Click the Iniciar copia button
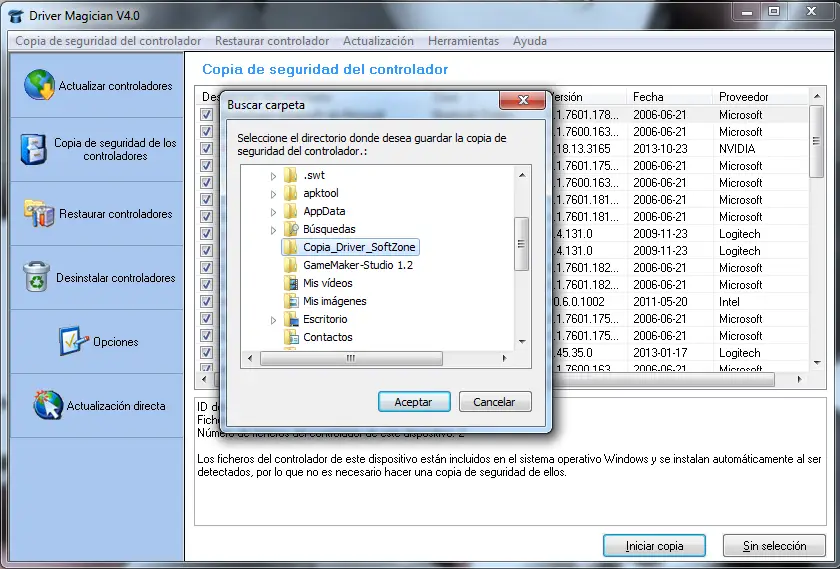 (x=654, y=545)
